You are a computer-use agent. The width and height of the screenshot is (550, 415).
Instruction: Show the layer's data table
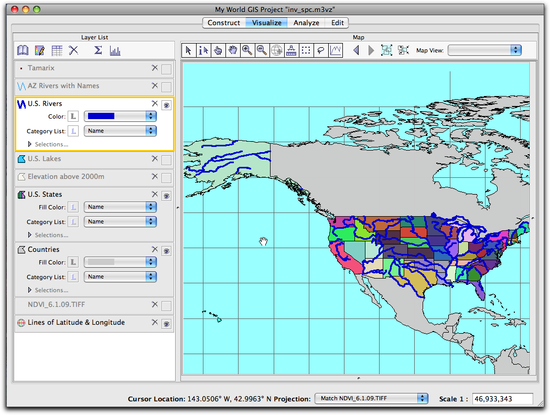click(x=57, y=51)
